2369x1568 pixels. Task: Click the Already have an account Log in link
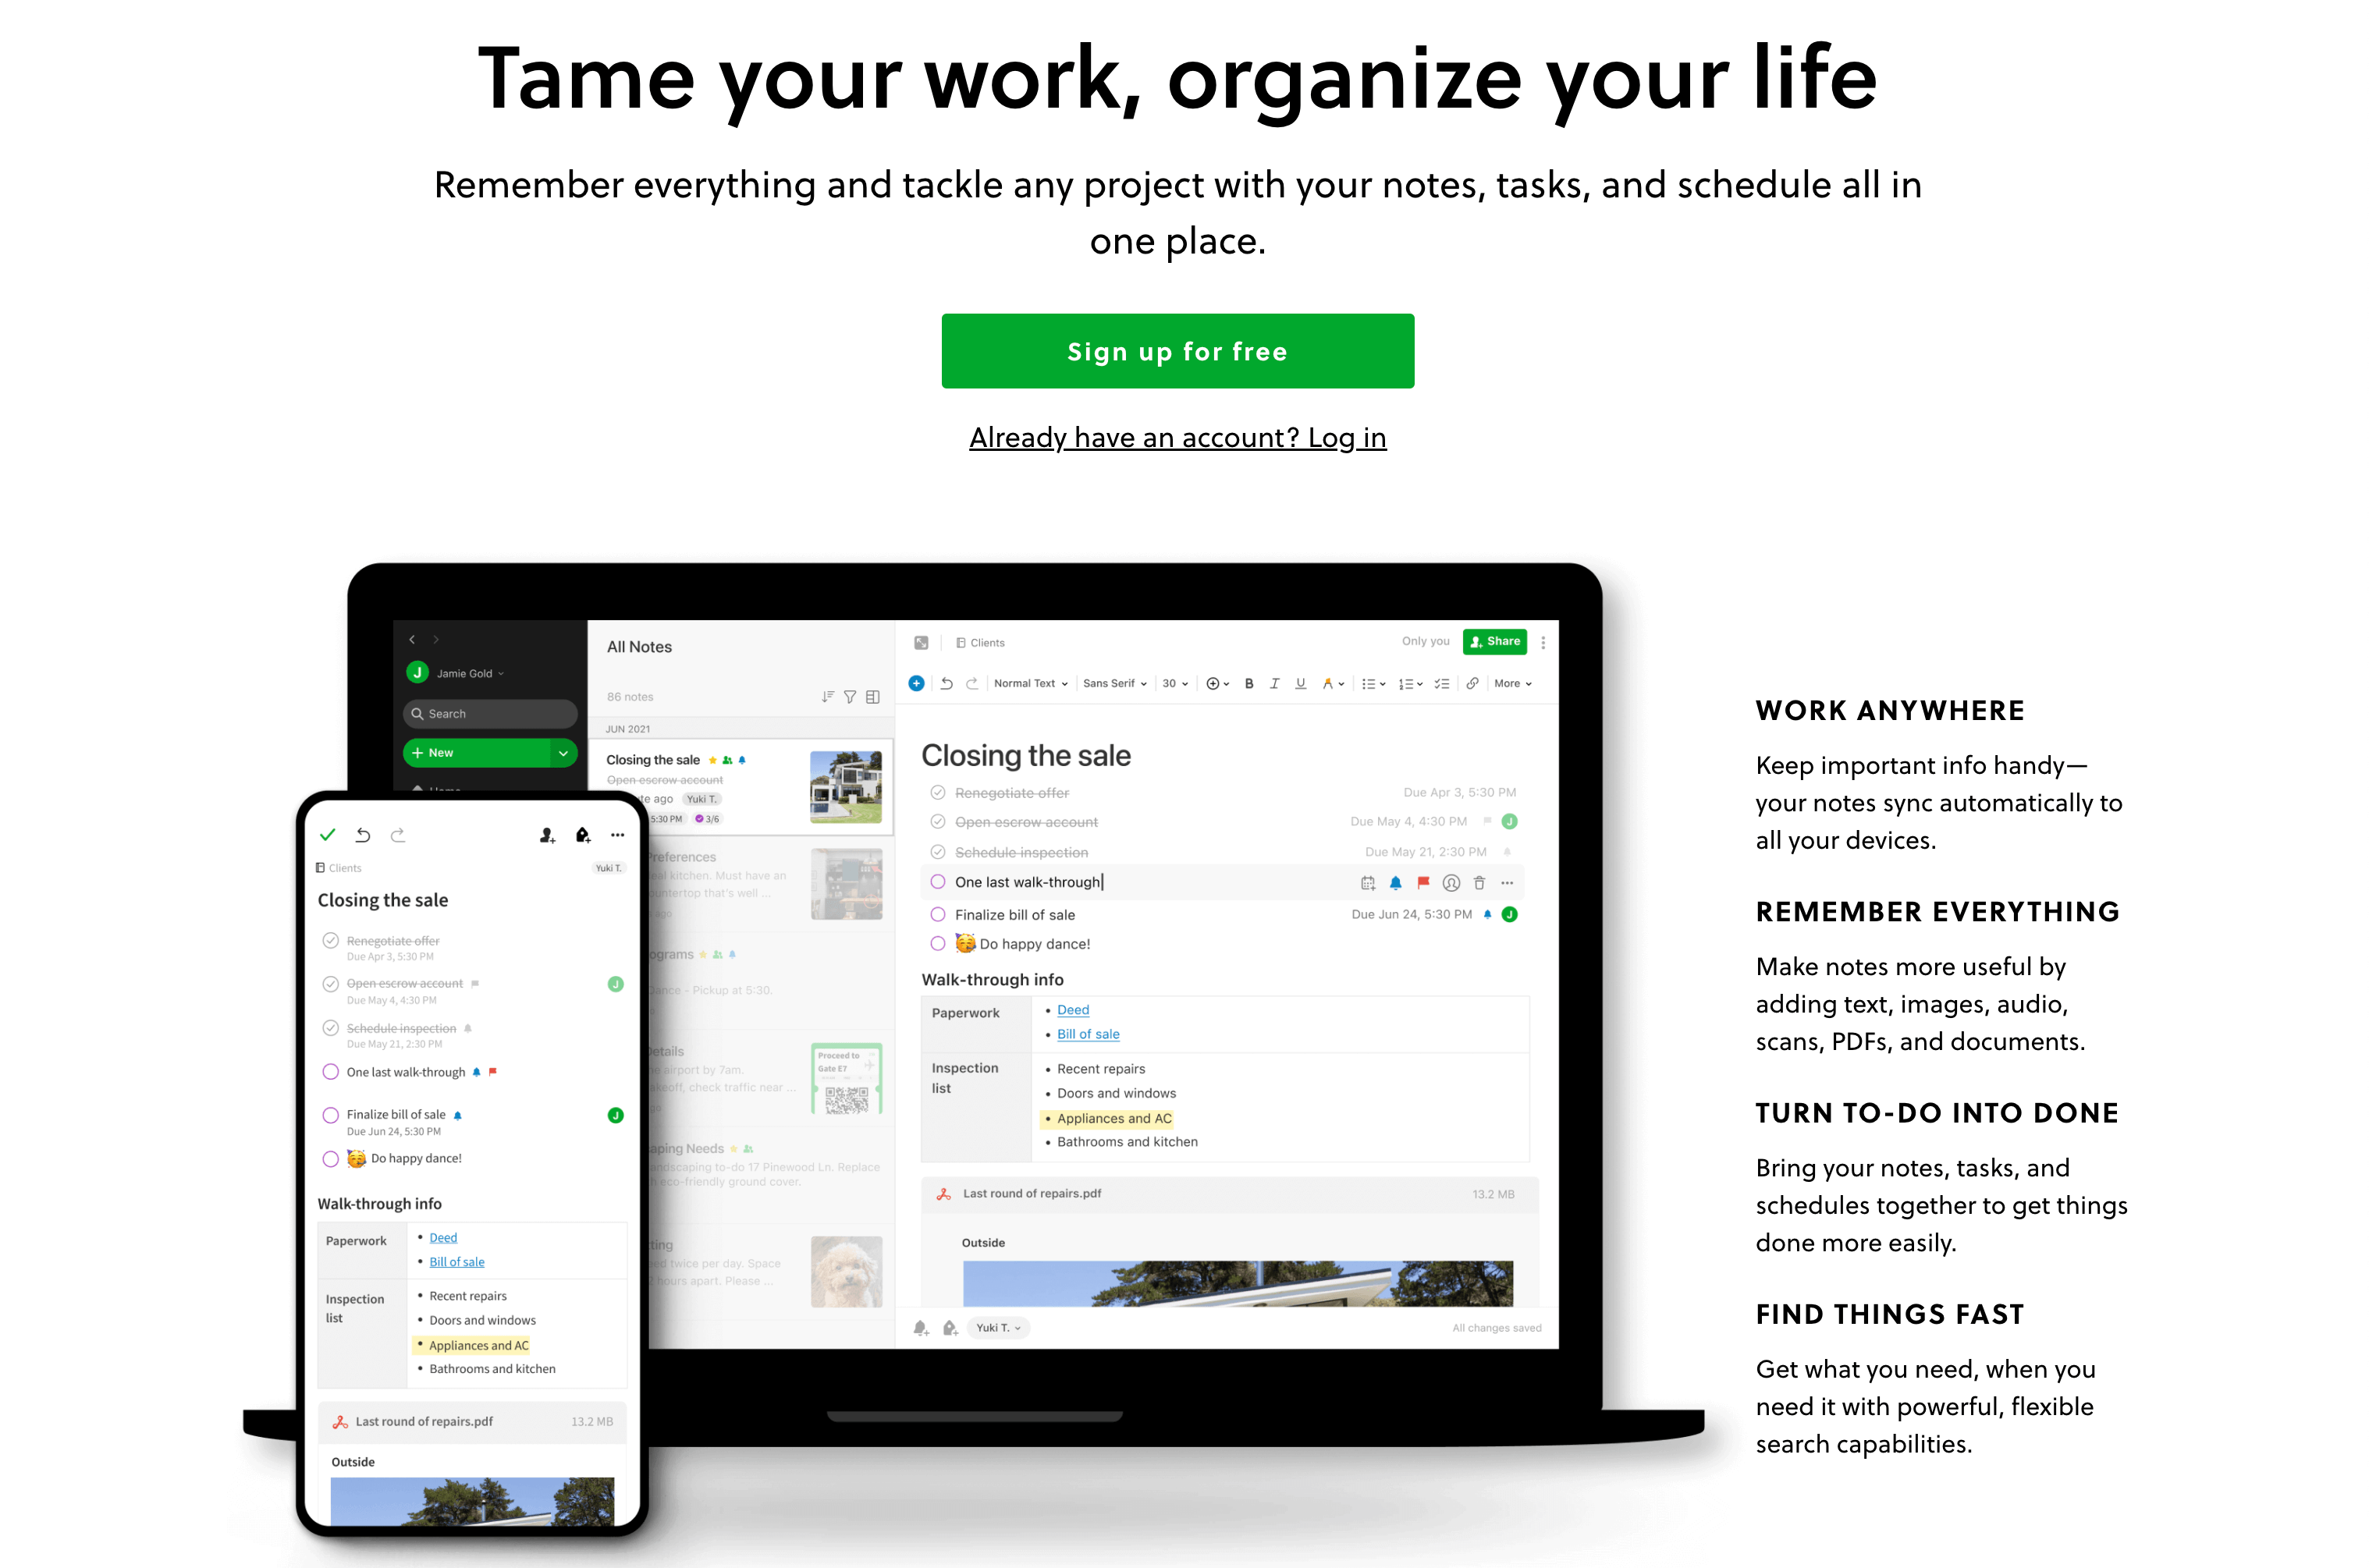point(1183,438)
